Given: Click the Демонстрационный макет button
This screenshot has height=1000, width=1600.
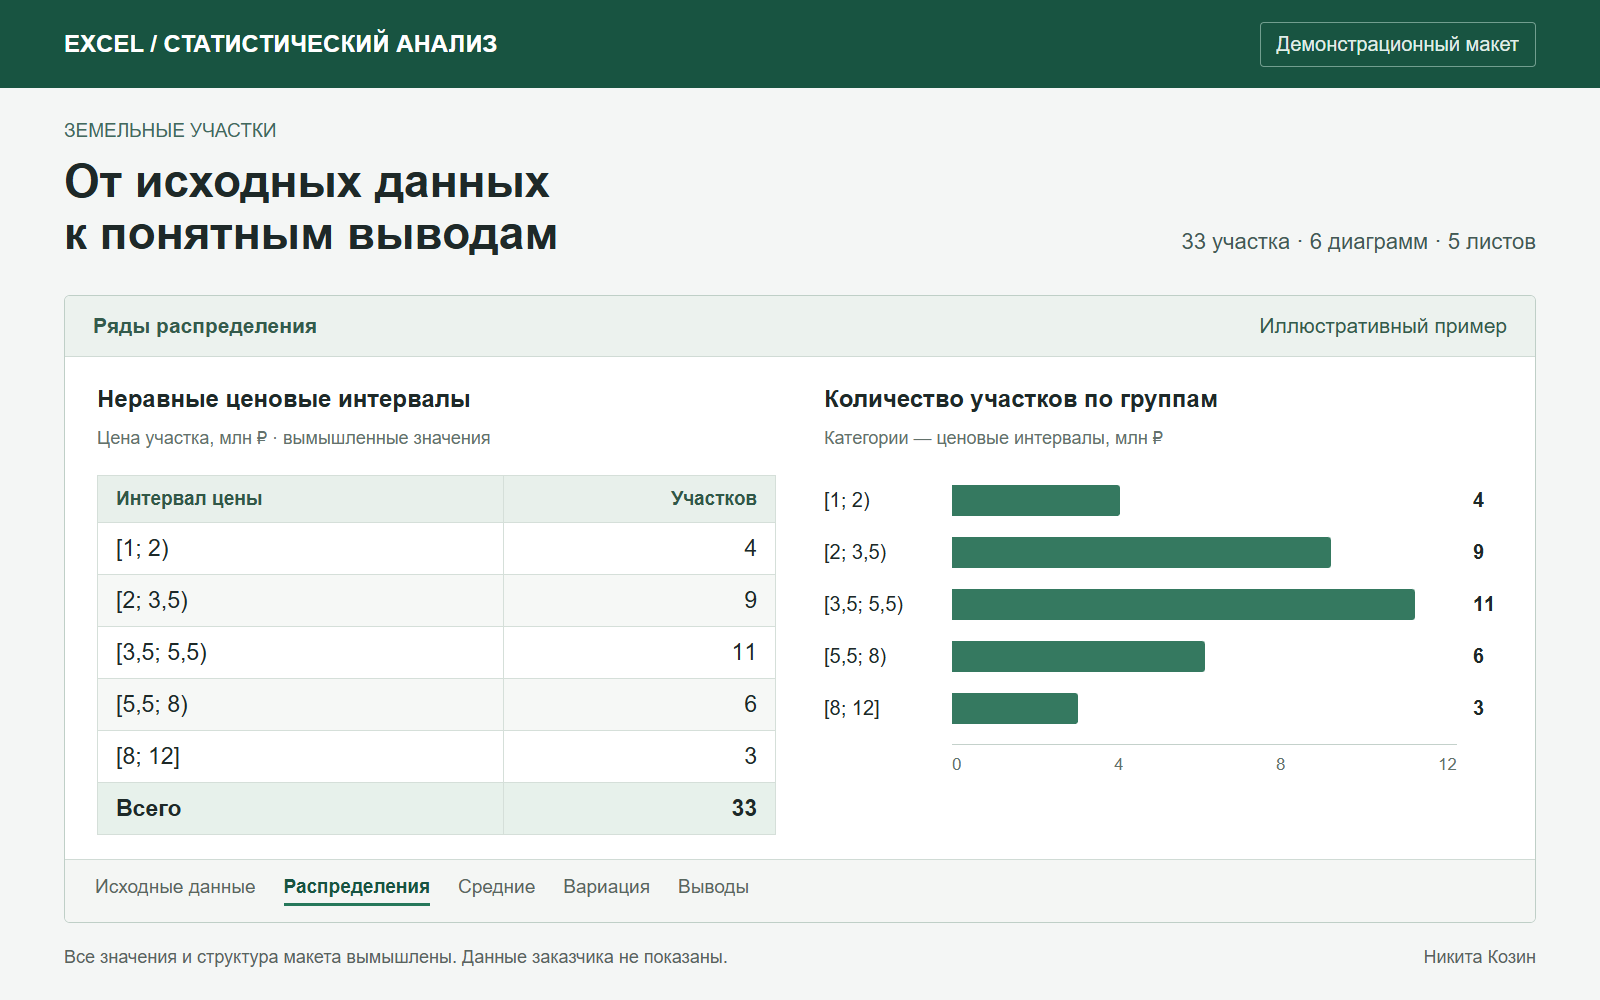Looking at the screenshot, I should [x=1397, y=44].
